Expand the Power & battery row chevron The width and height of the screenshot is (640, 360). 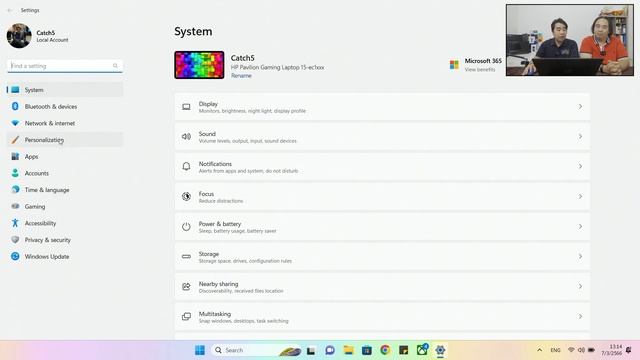click(580, 227)
